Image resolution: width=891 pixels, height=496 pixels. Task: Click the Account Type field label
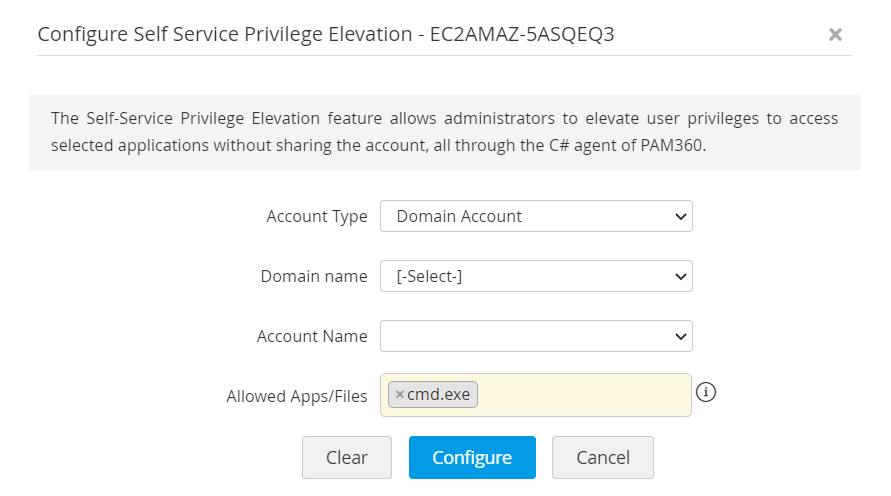click(317, 216)
